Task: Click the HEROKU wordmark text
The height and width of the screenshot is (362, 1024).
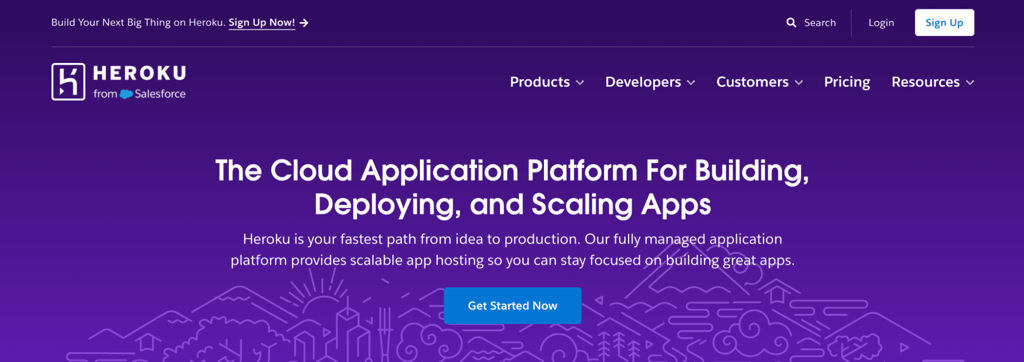Action: (x=139, y=73)
